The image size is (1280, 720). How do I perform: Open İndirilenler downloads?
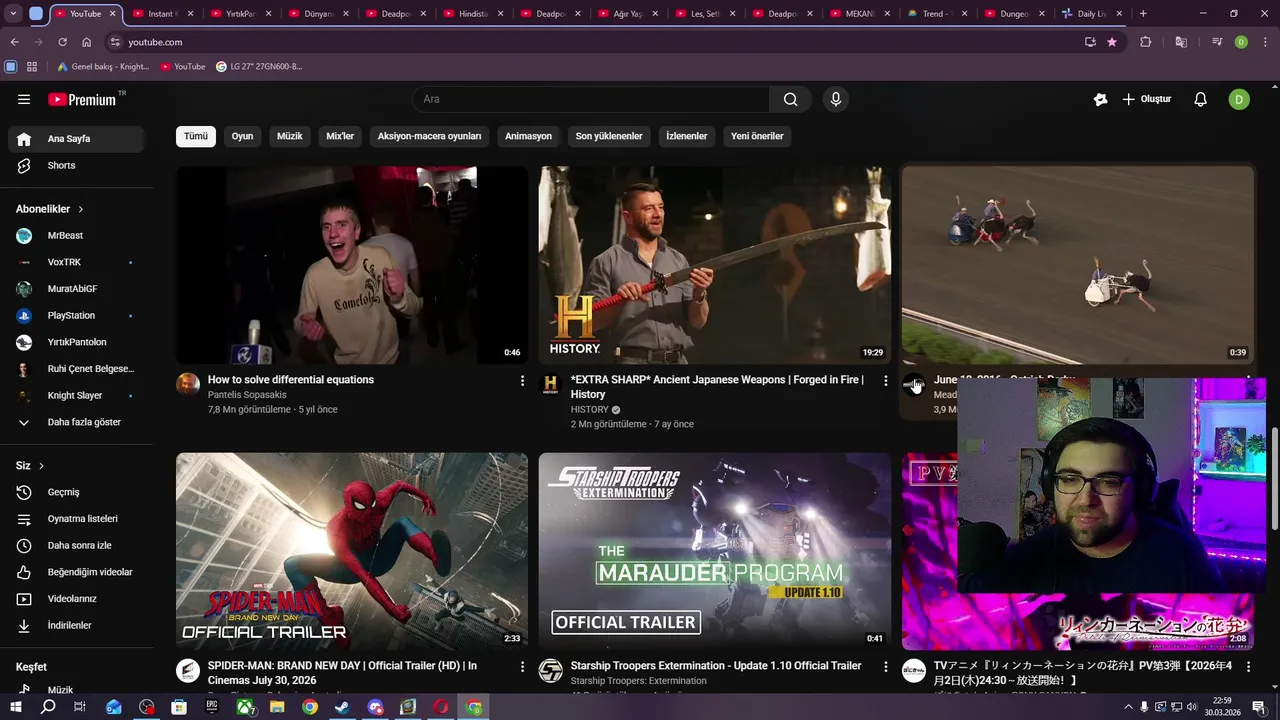point(76,625)
